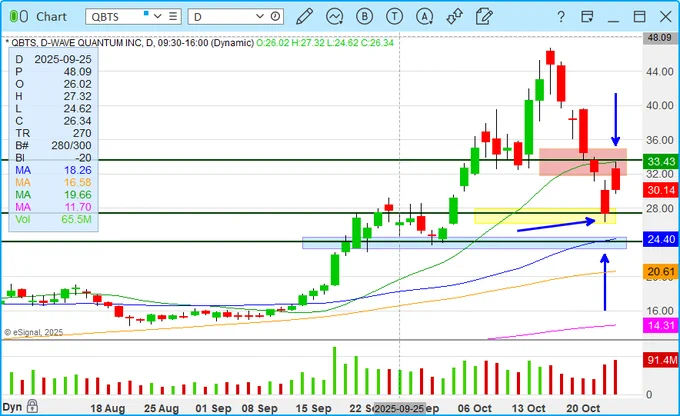Screen dimensions: 680x416
Task: Open the symbol list menu icon
Action: 173,16
